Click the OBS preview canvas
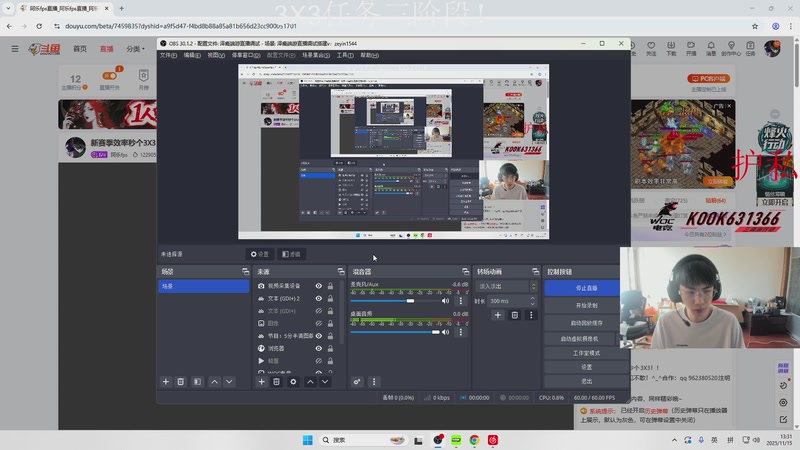 coord(393,152)
